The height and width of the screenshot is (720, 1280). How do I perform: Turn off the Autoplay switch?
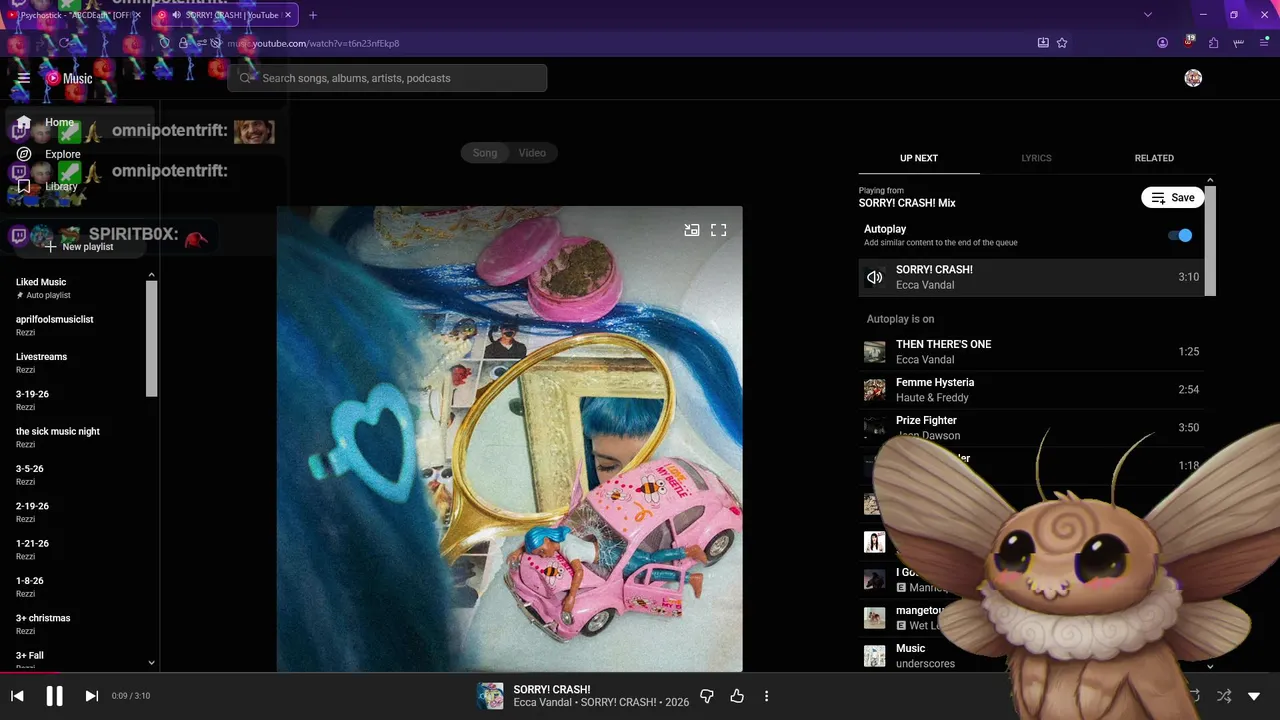pyautogui.click(x=1180, y=235)
